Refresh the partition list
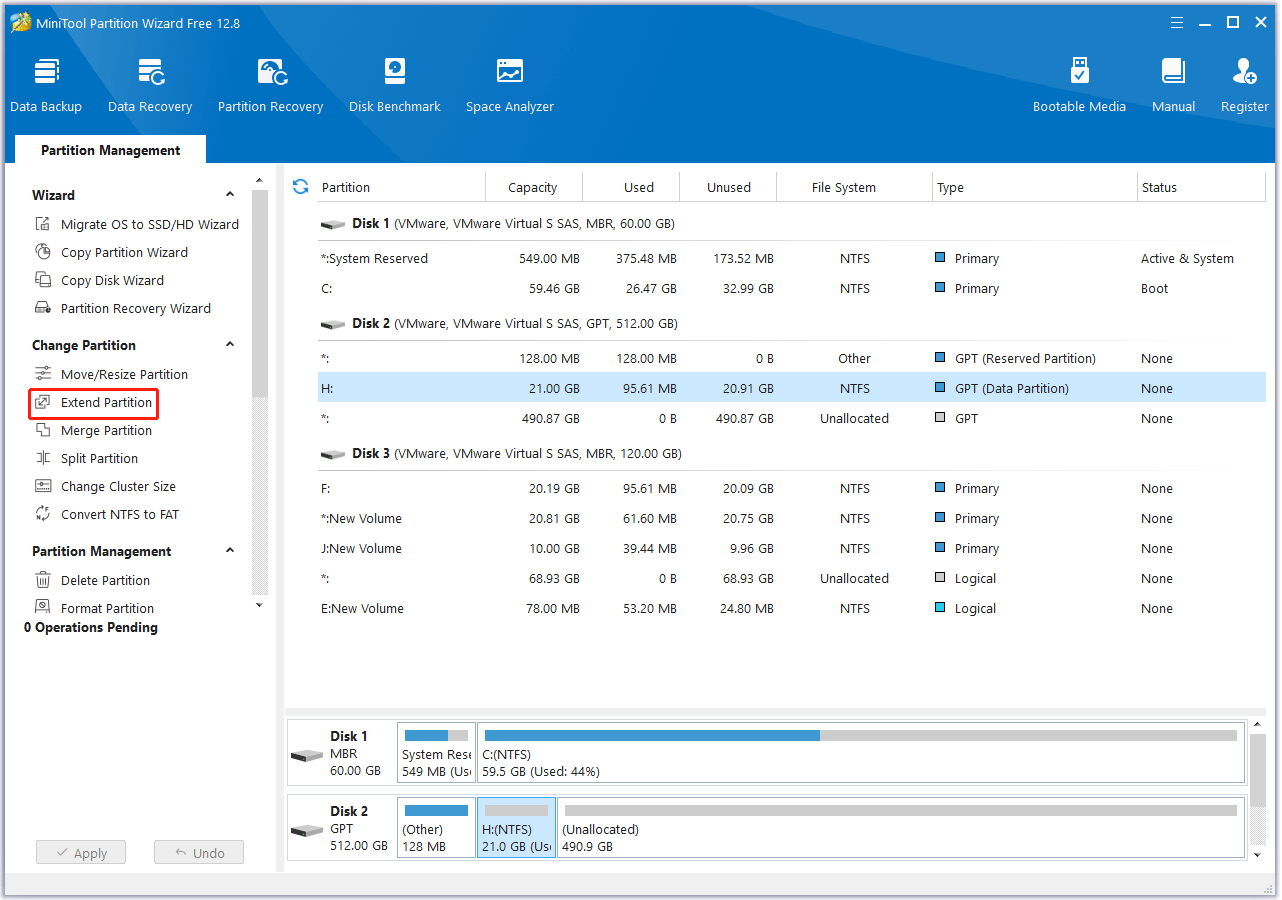 pyautogui.click(x=300, y=187)
